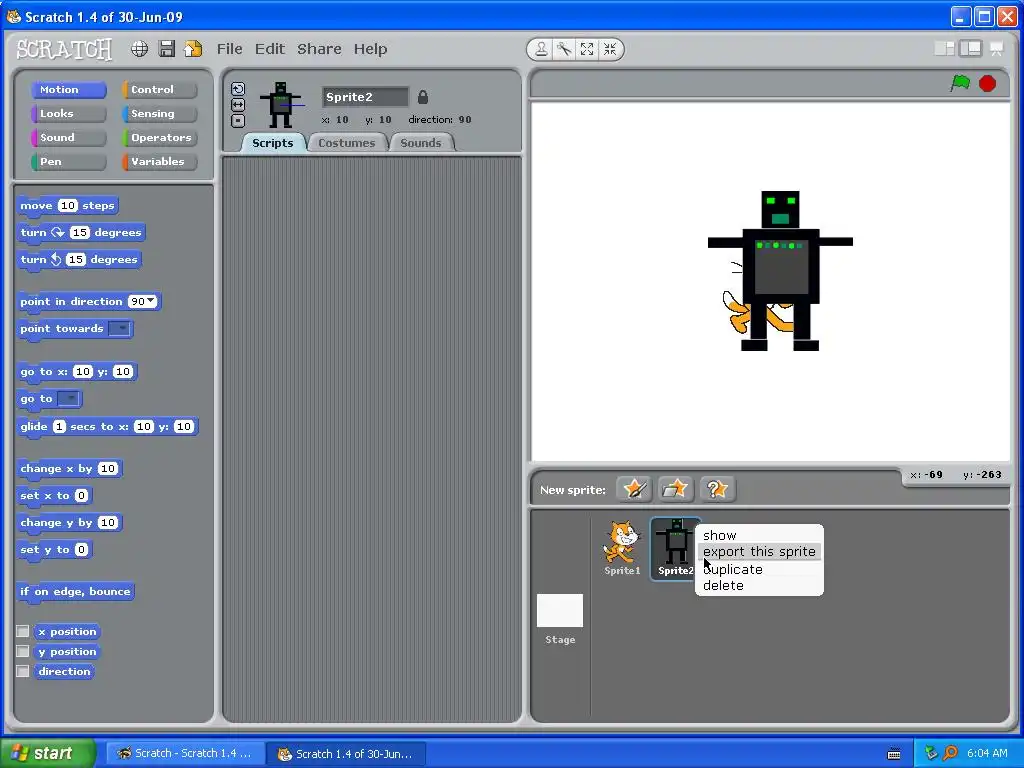Enable the direction stage monitor
This screenshot has width=1024, height=768.
pyautogui.click(x=23, y=671)
